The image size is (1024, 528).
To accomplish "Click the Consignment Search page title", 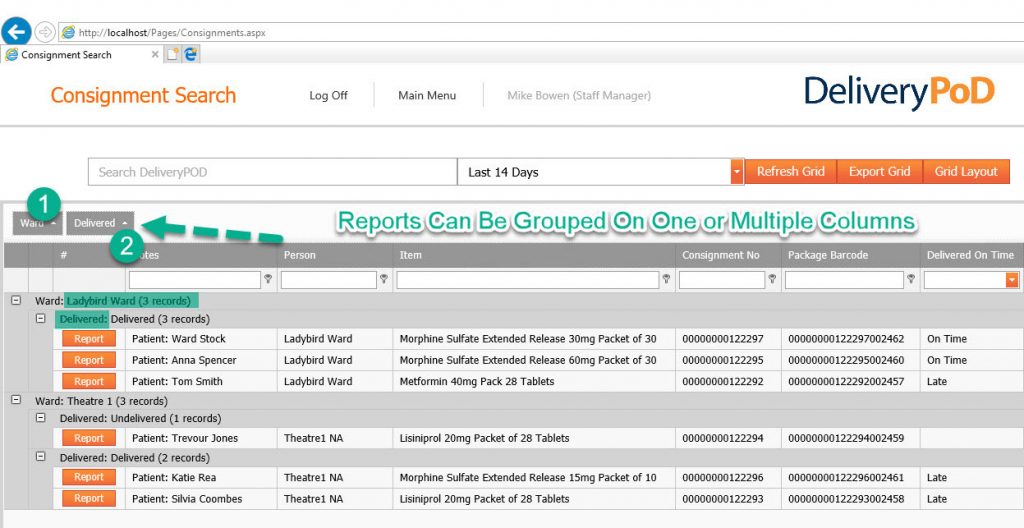I will click(x=143, y=95).
